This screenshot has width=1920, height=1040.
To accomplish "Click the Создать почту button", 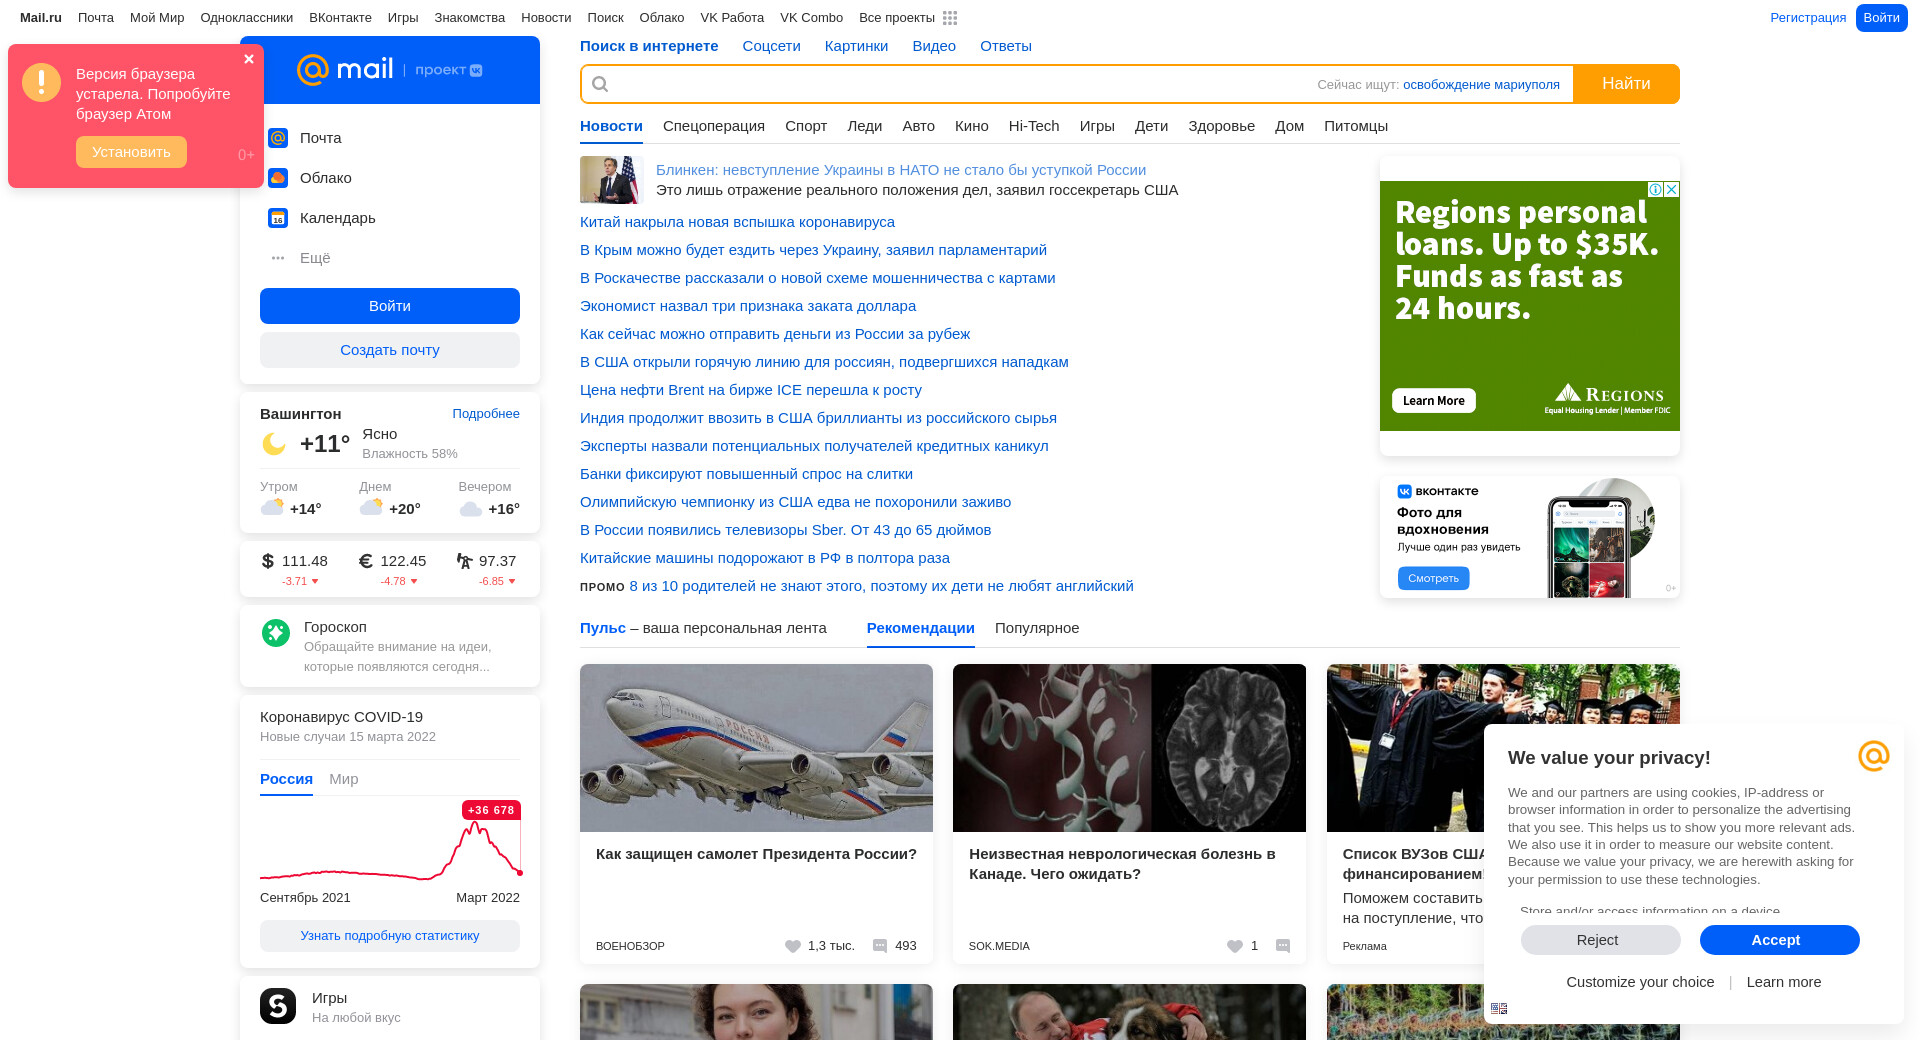I will [390, 350].
